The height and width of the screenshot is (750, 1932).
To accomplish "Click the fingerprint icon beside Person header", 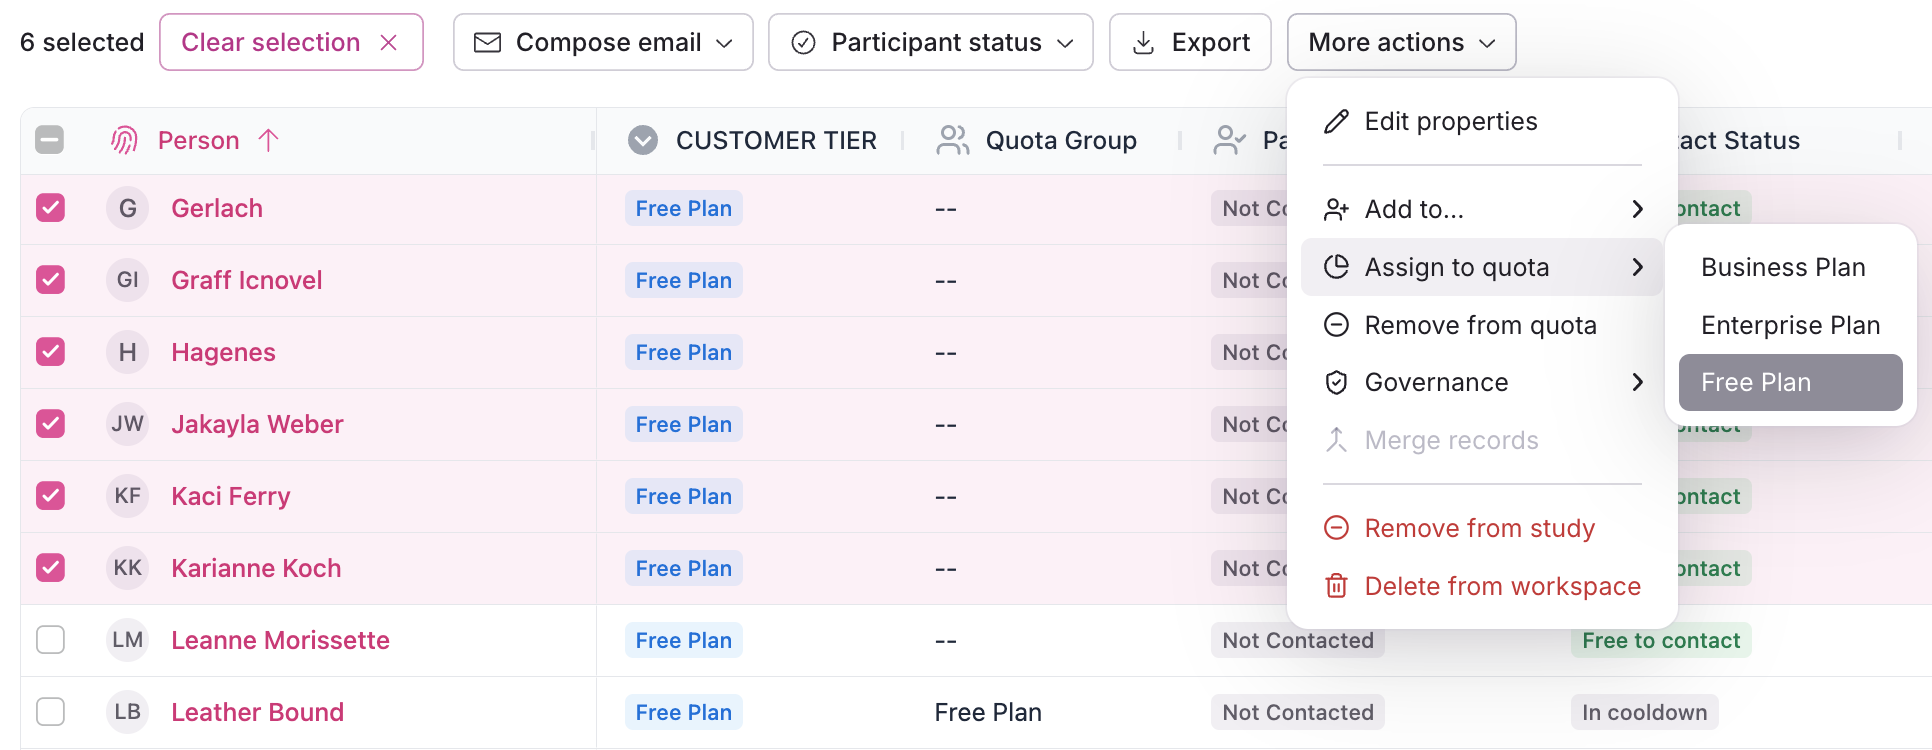I will [124, 140].
